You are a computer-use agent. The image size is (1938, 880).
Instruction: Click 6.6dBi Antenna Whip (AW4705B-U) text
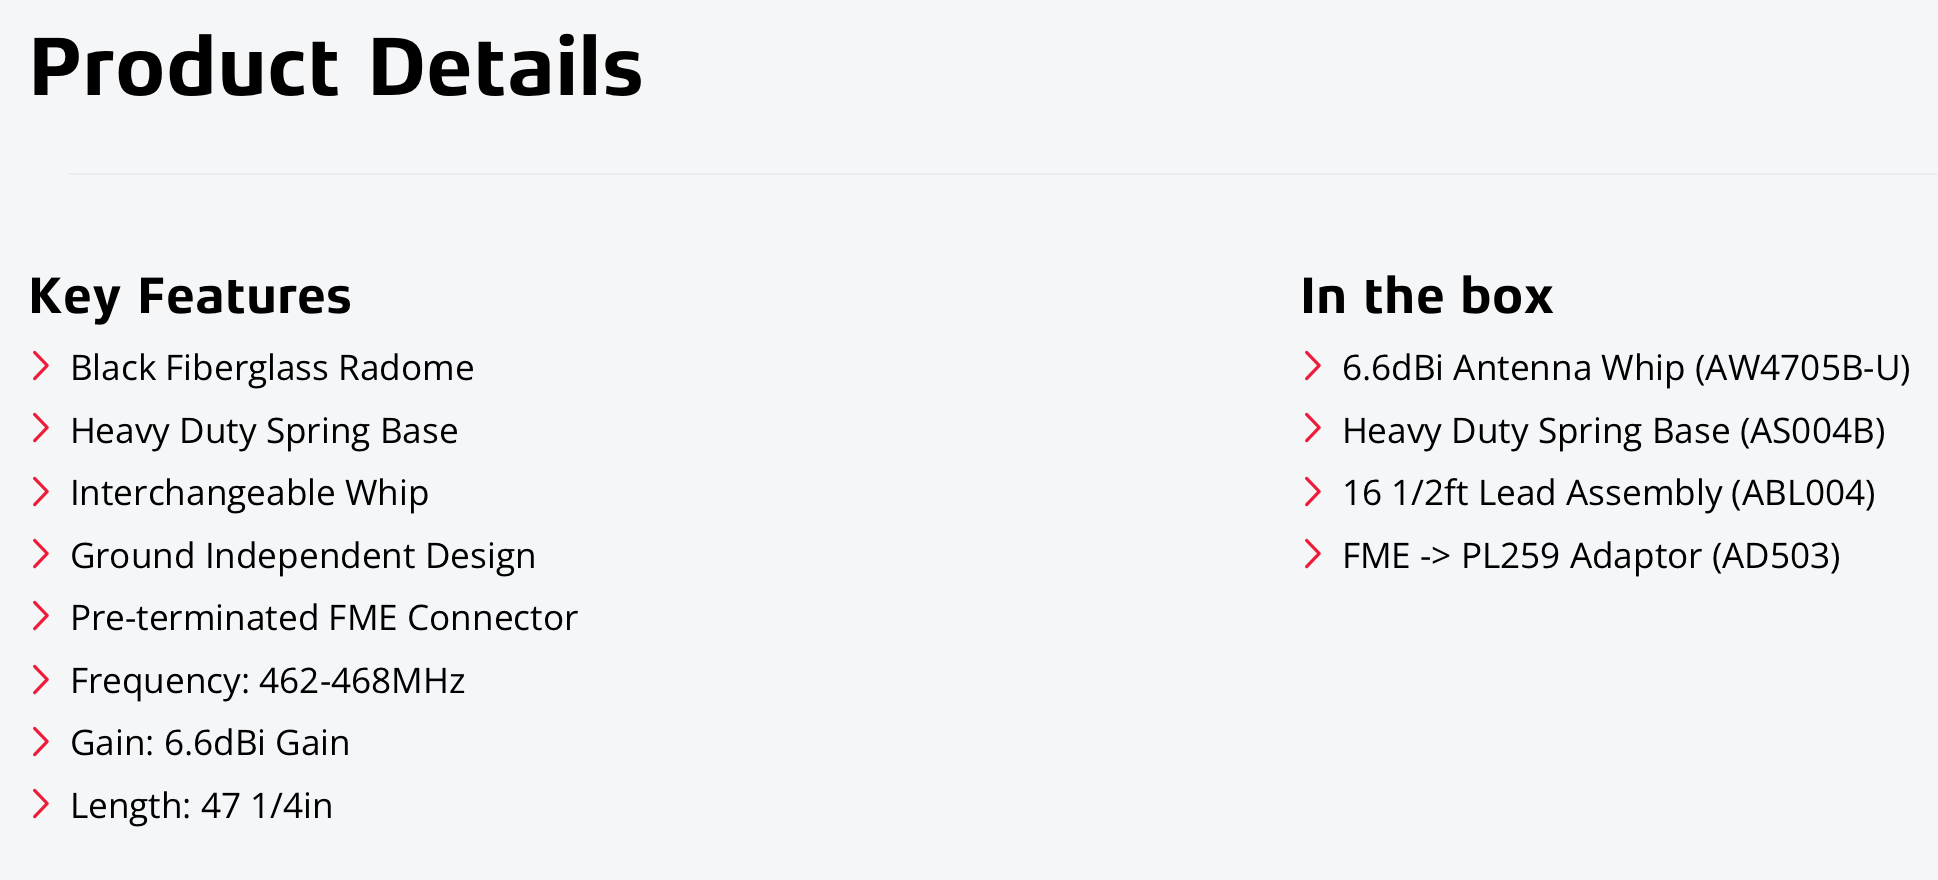coord(1626,368)
